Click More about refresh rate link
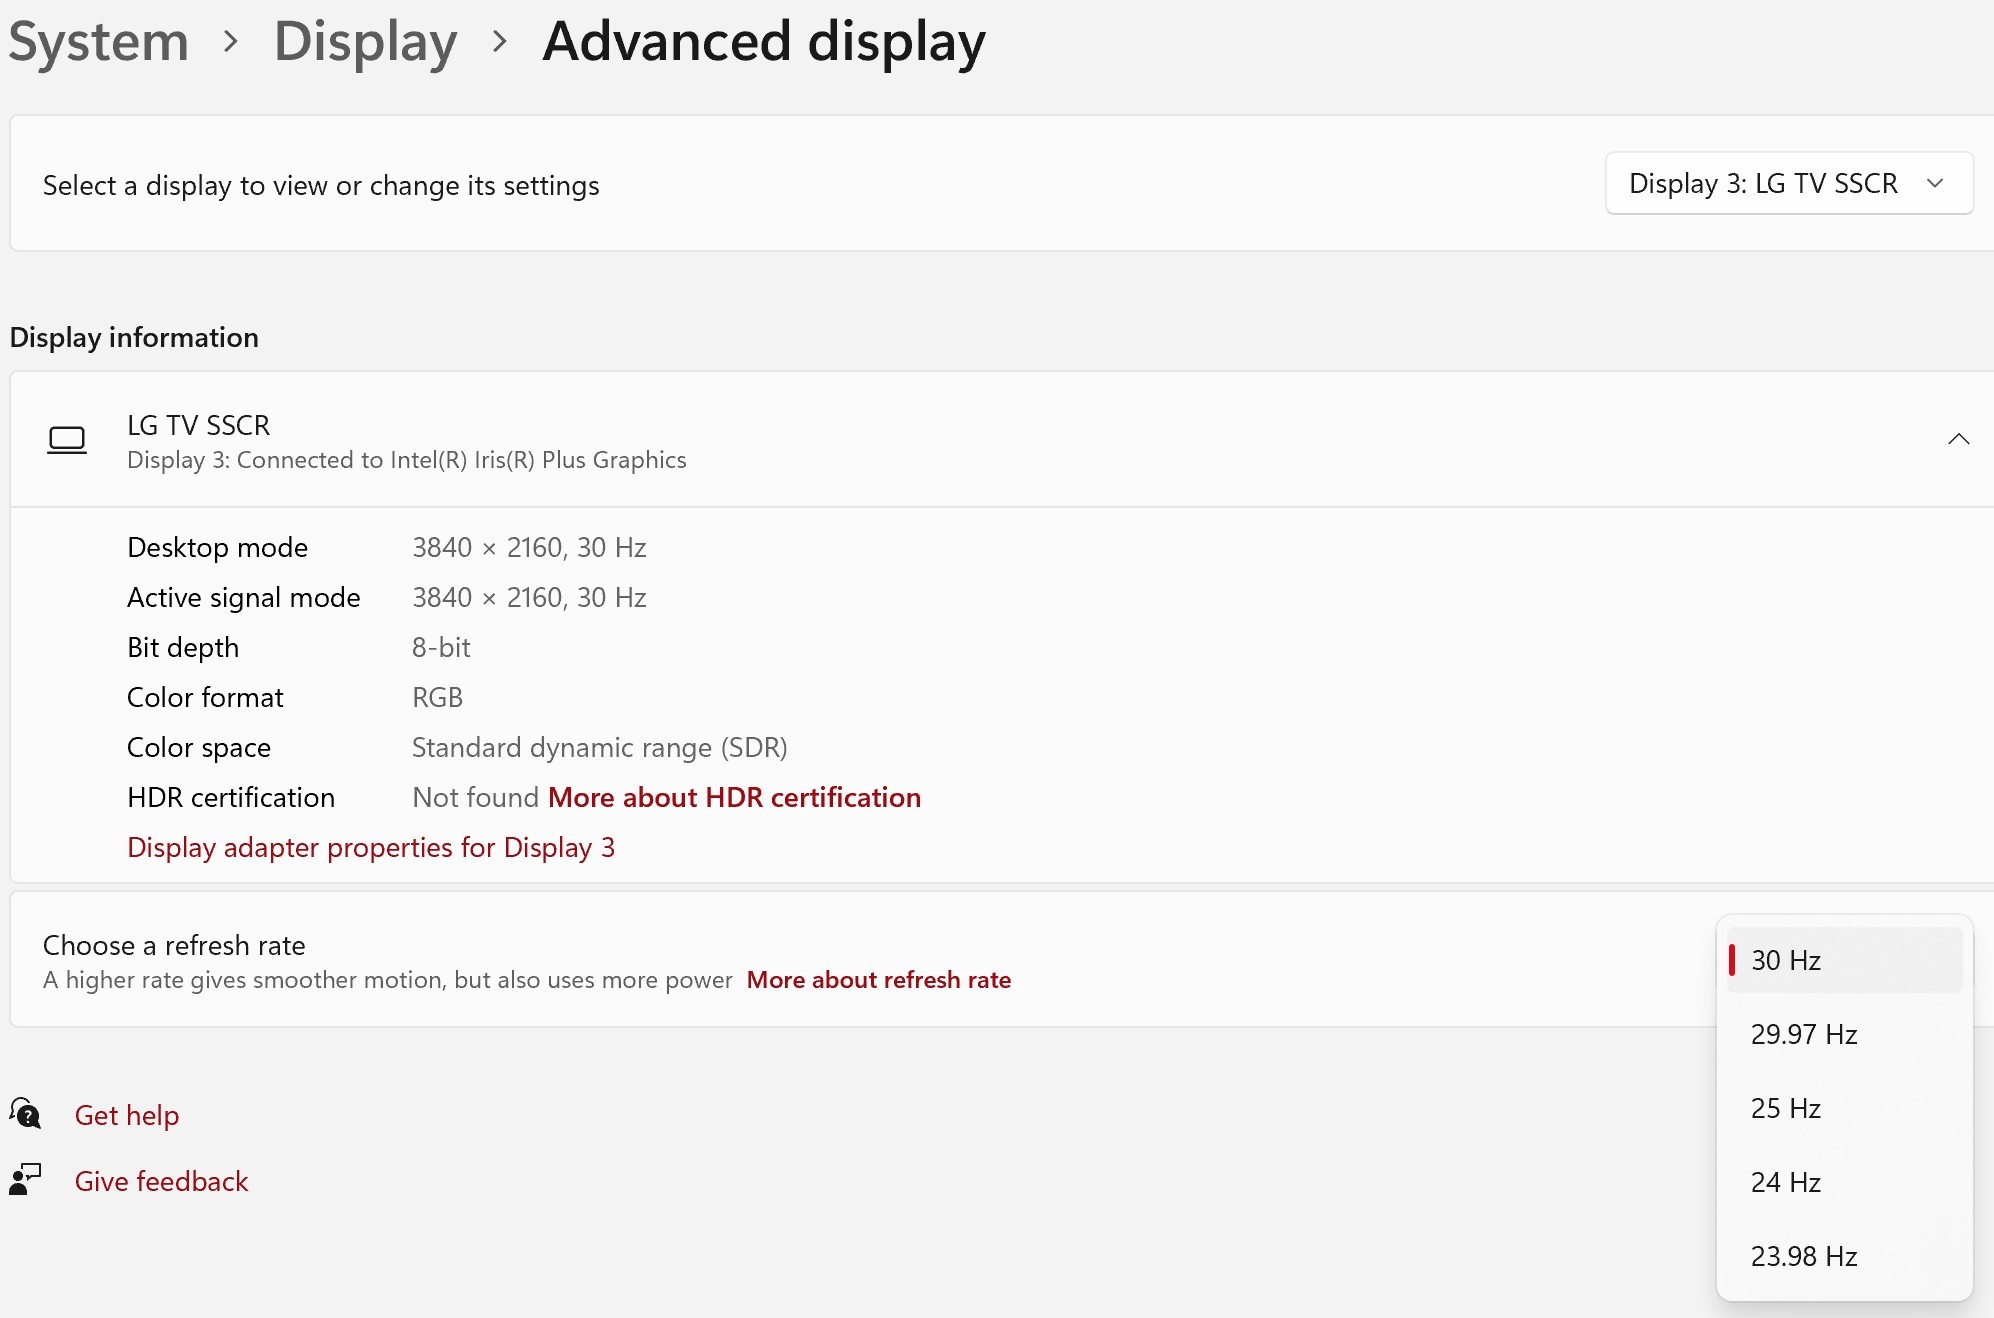Screen dimensions: 1994x1318 [878, 980]
